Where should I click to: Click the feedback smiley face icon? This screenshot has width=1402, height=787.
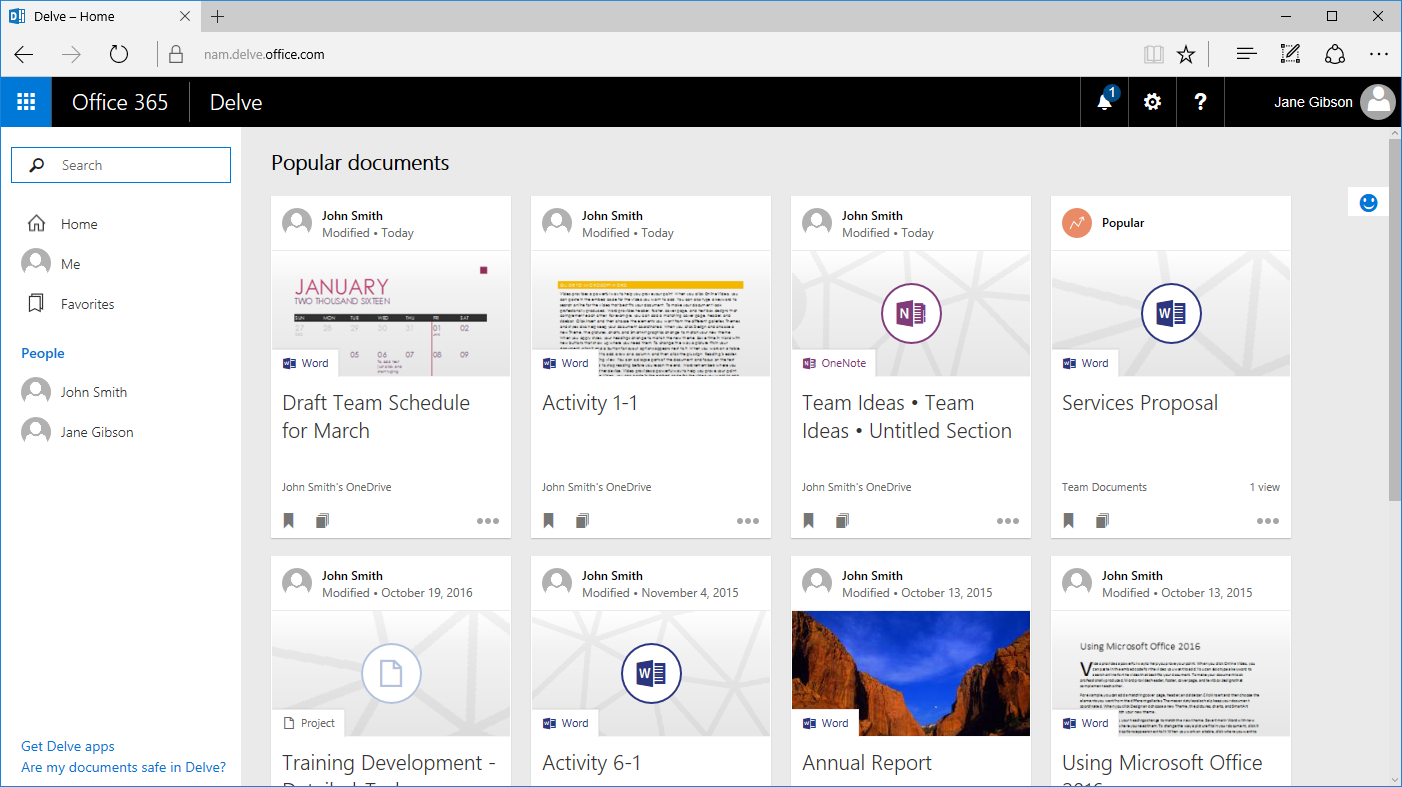(1369, 202)
